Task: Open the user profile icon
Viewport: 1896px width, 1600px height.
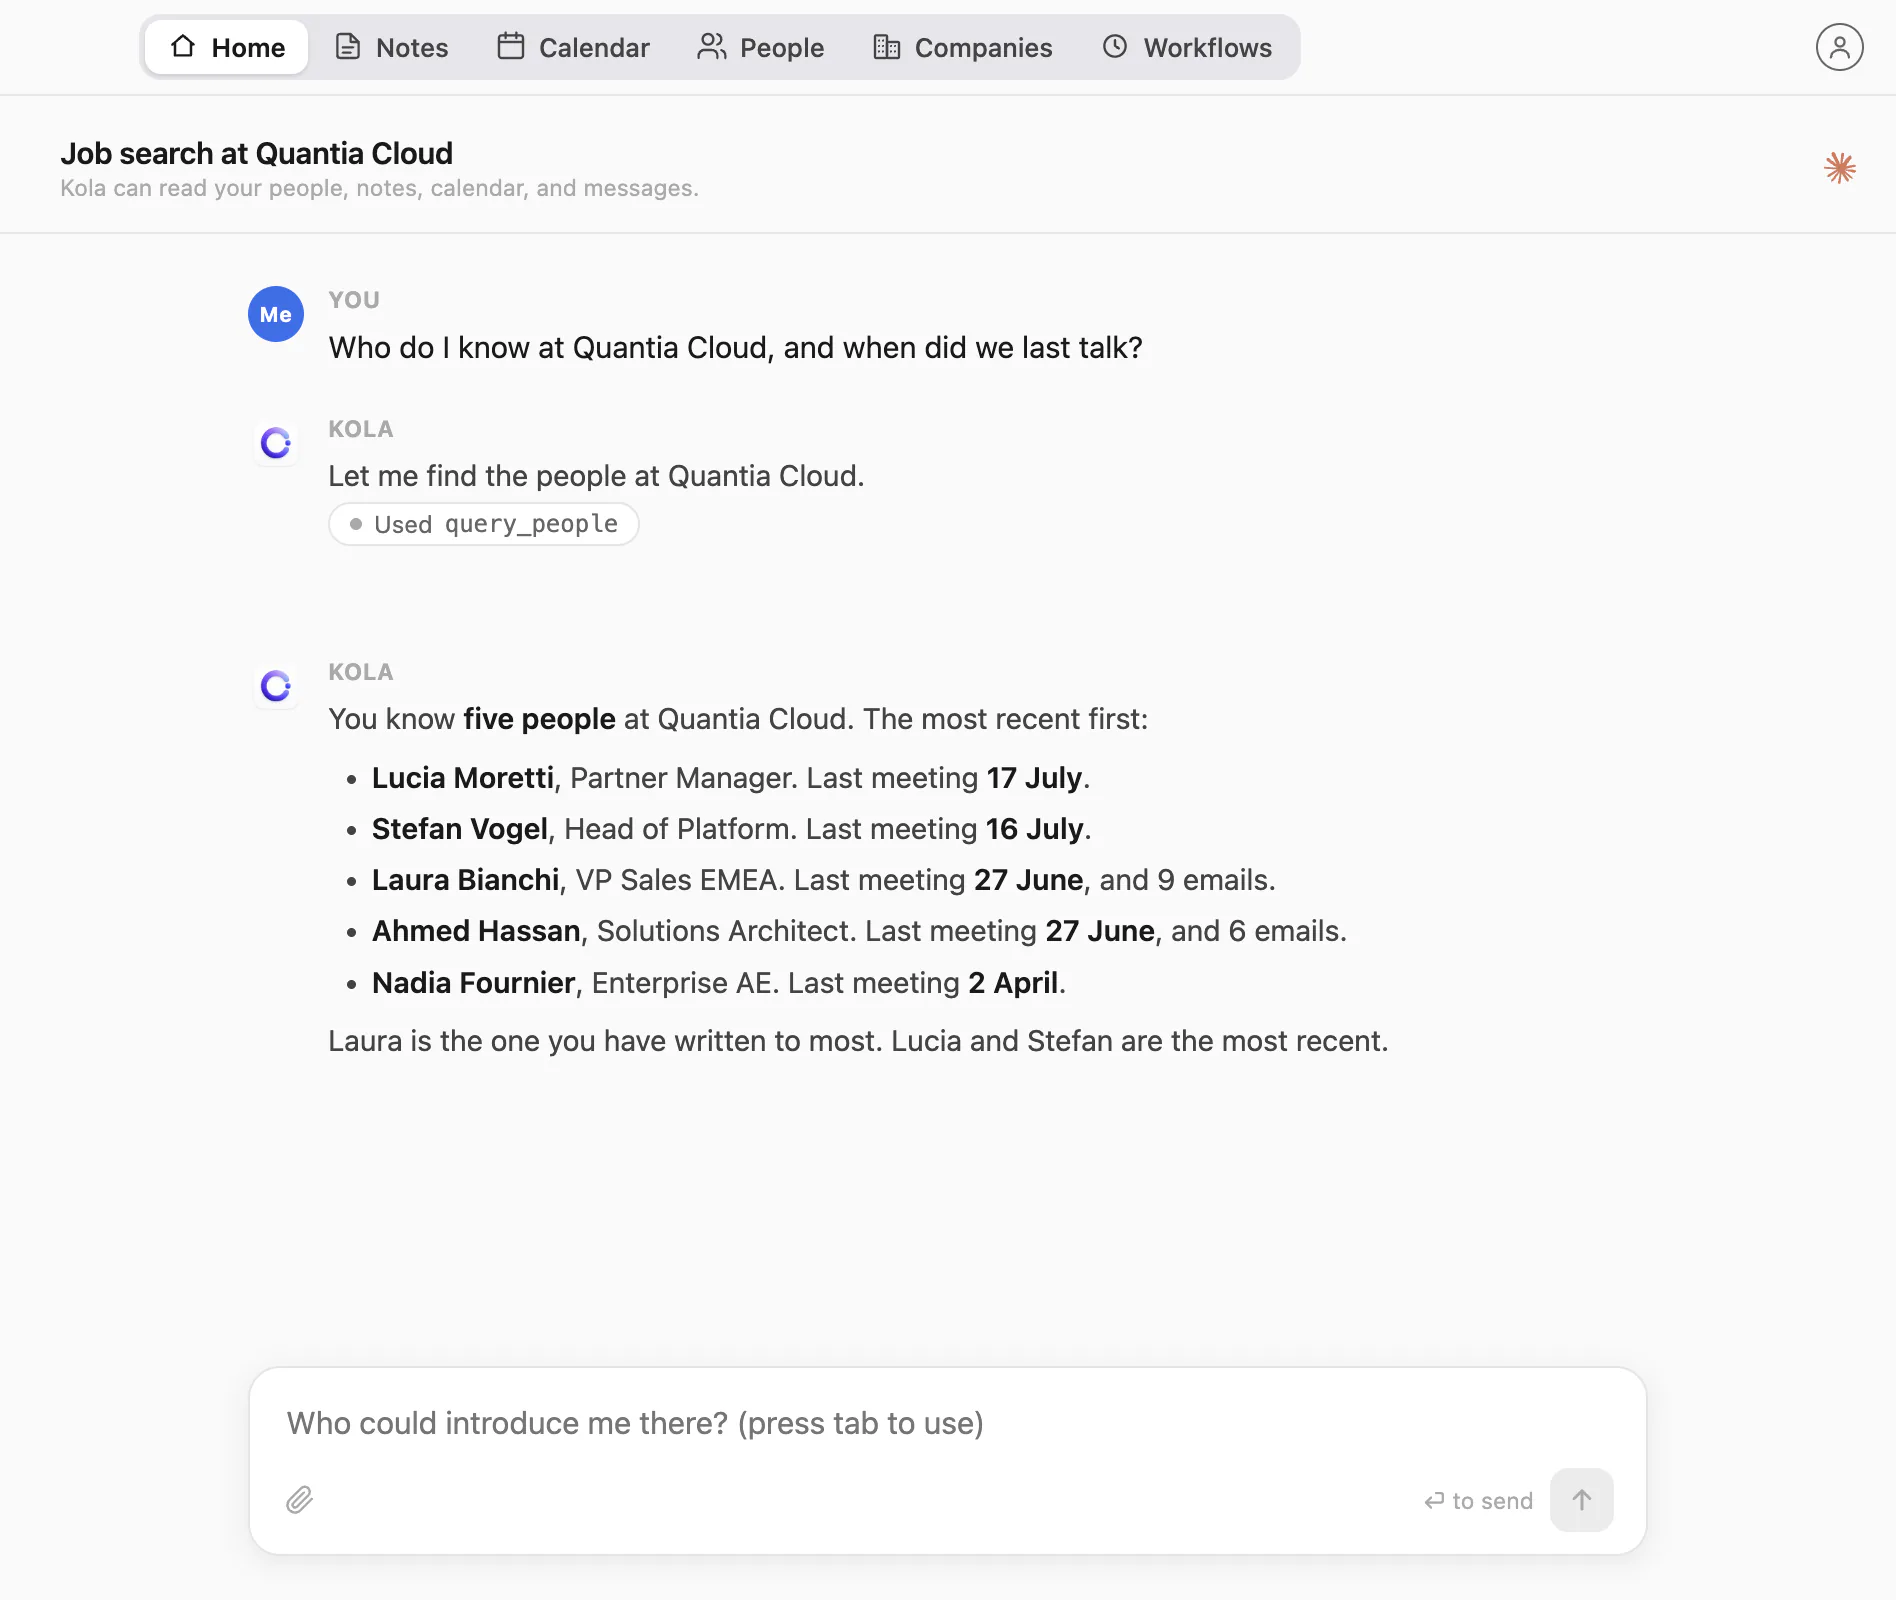Action: click(1839, 47)
